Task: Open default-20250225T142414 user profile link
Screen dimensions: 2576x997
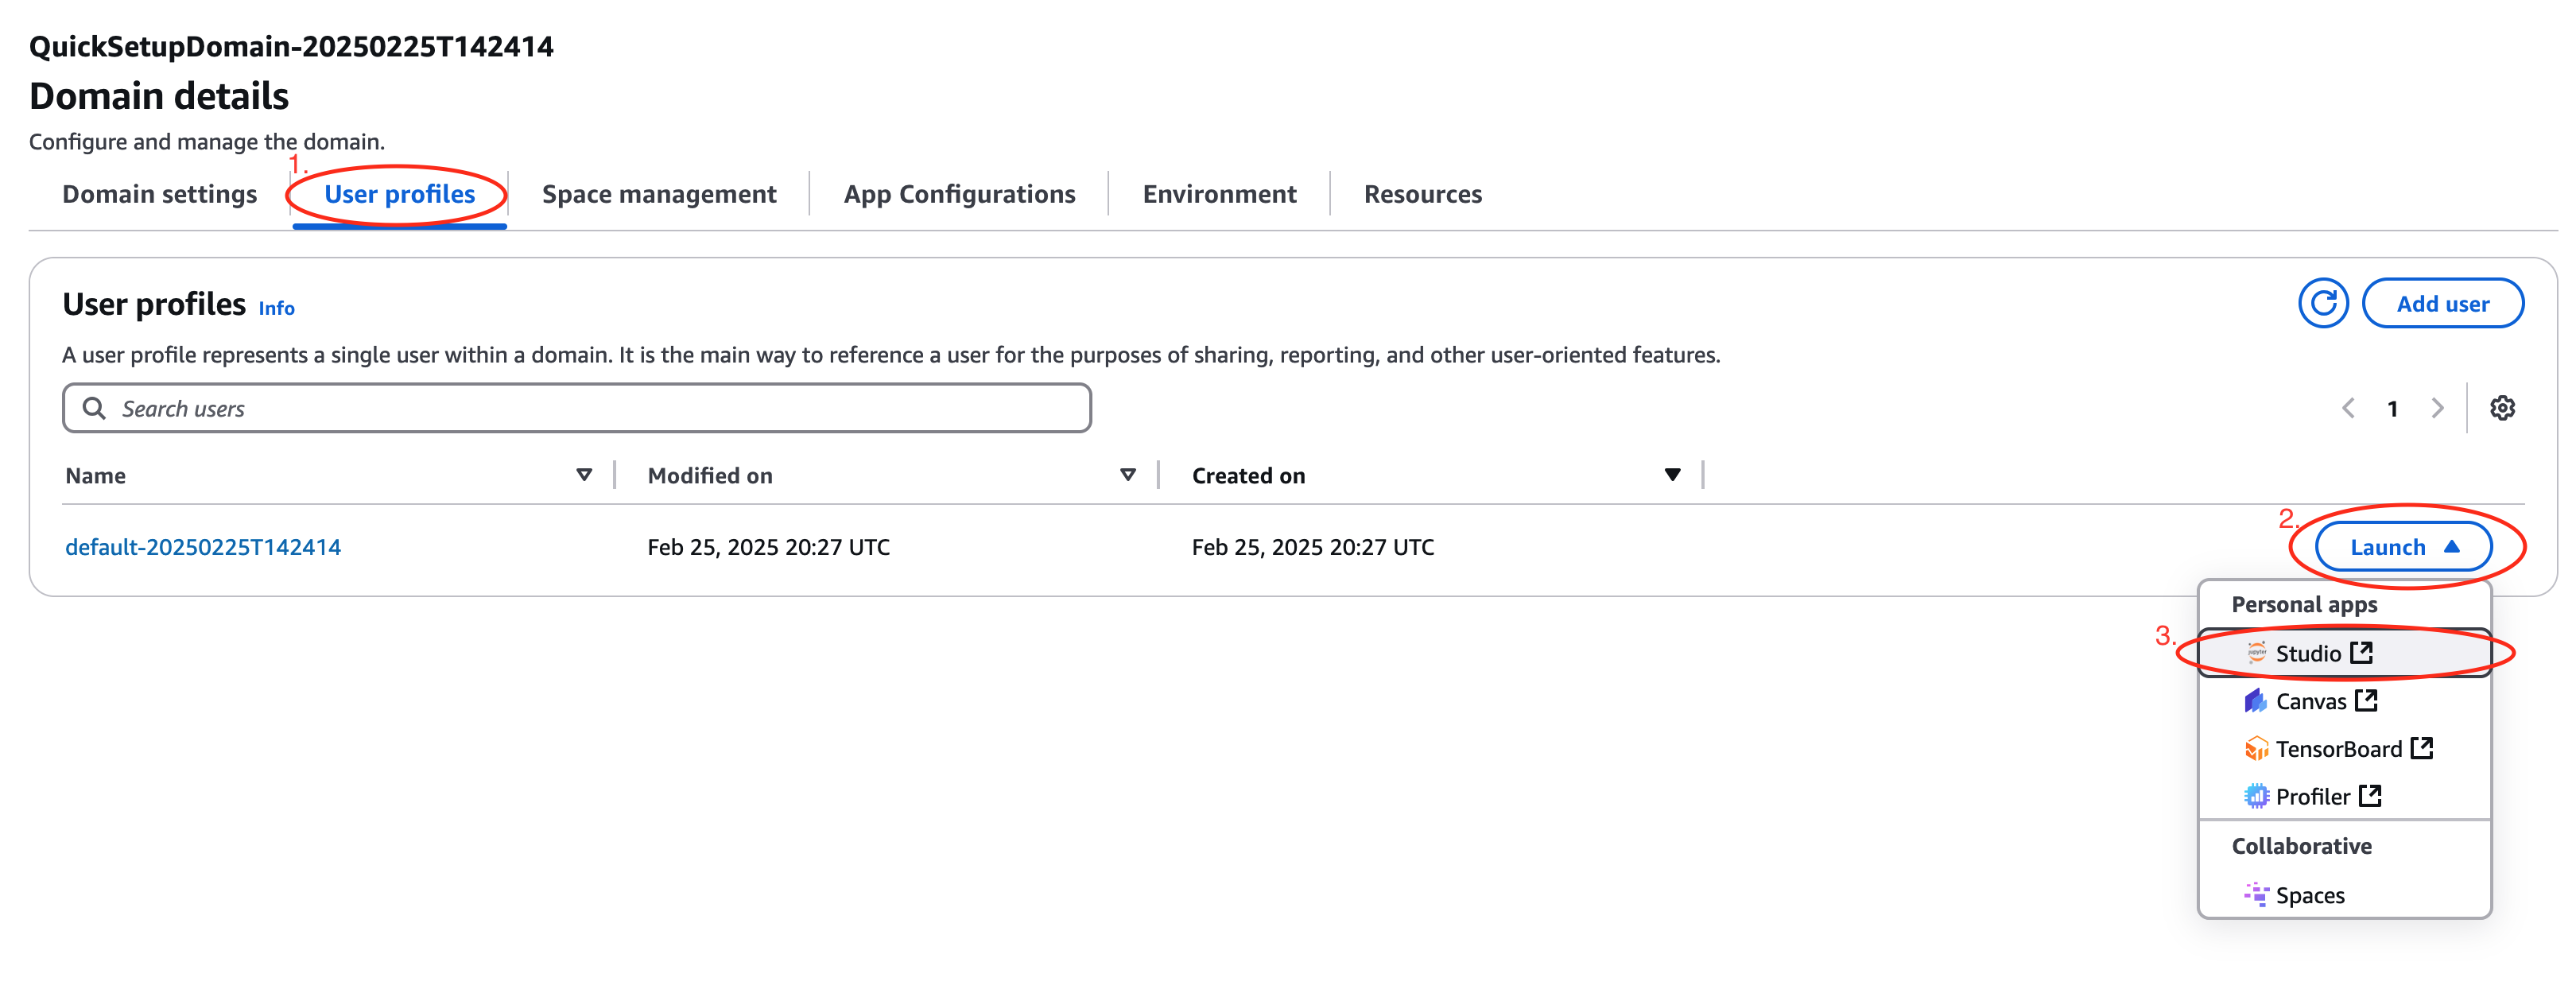Action: tap(203, 547)
